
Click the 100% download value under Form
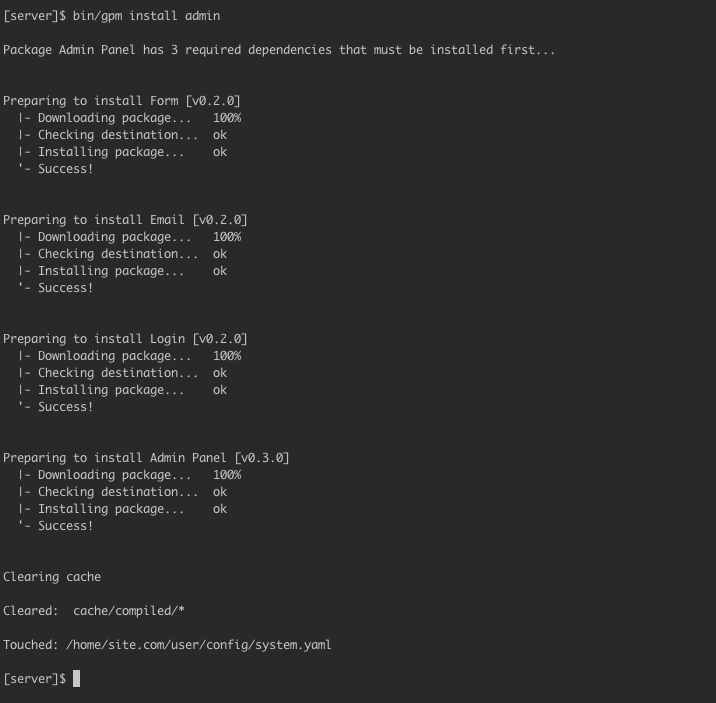pos(227,118)
